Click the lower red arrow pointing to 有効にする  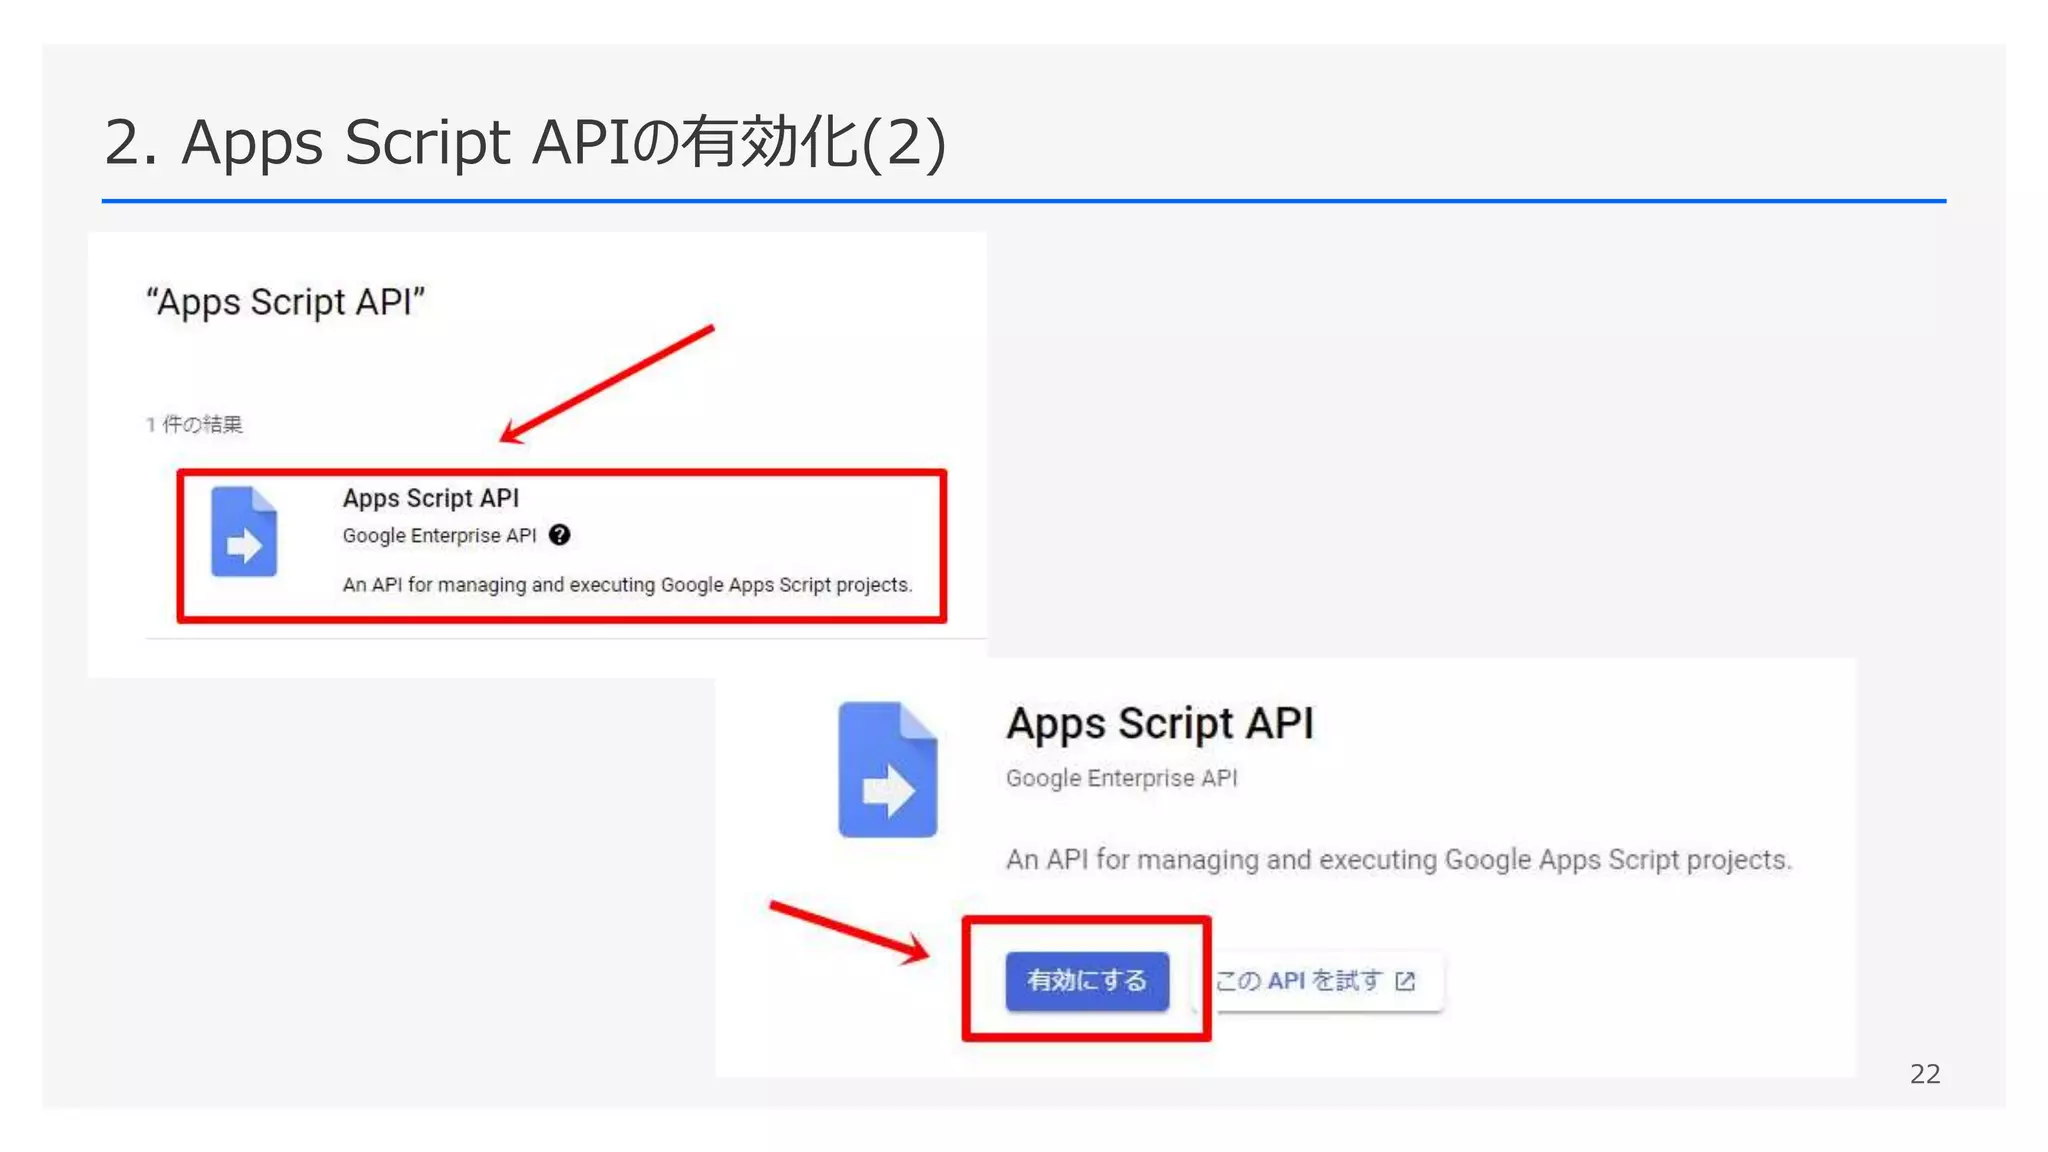(x=848, y=930)
